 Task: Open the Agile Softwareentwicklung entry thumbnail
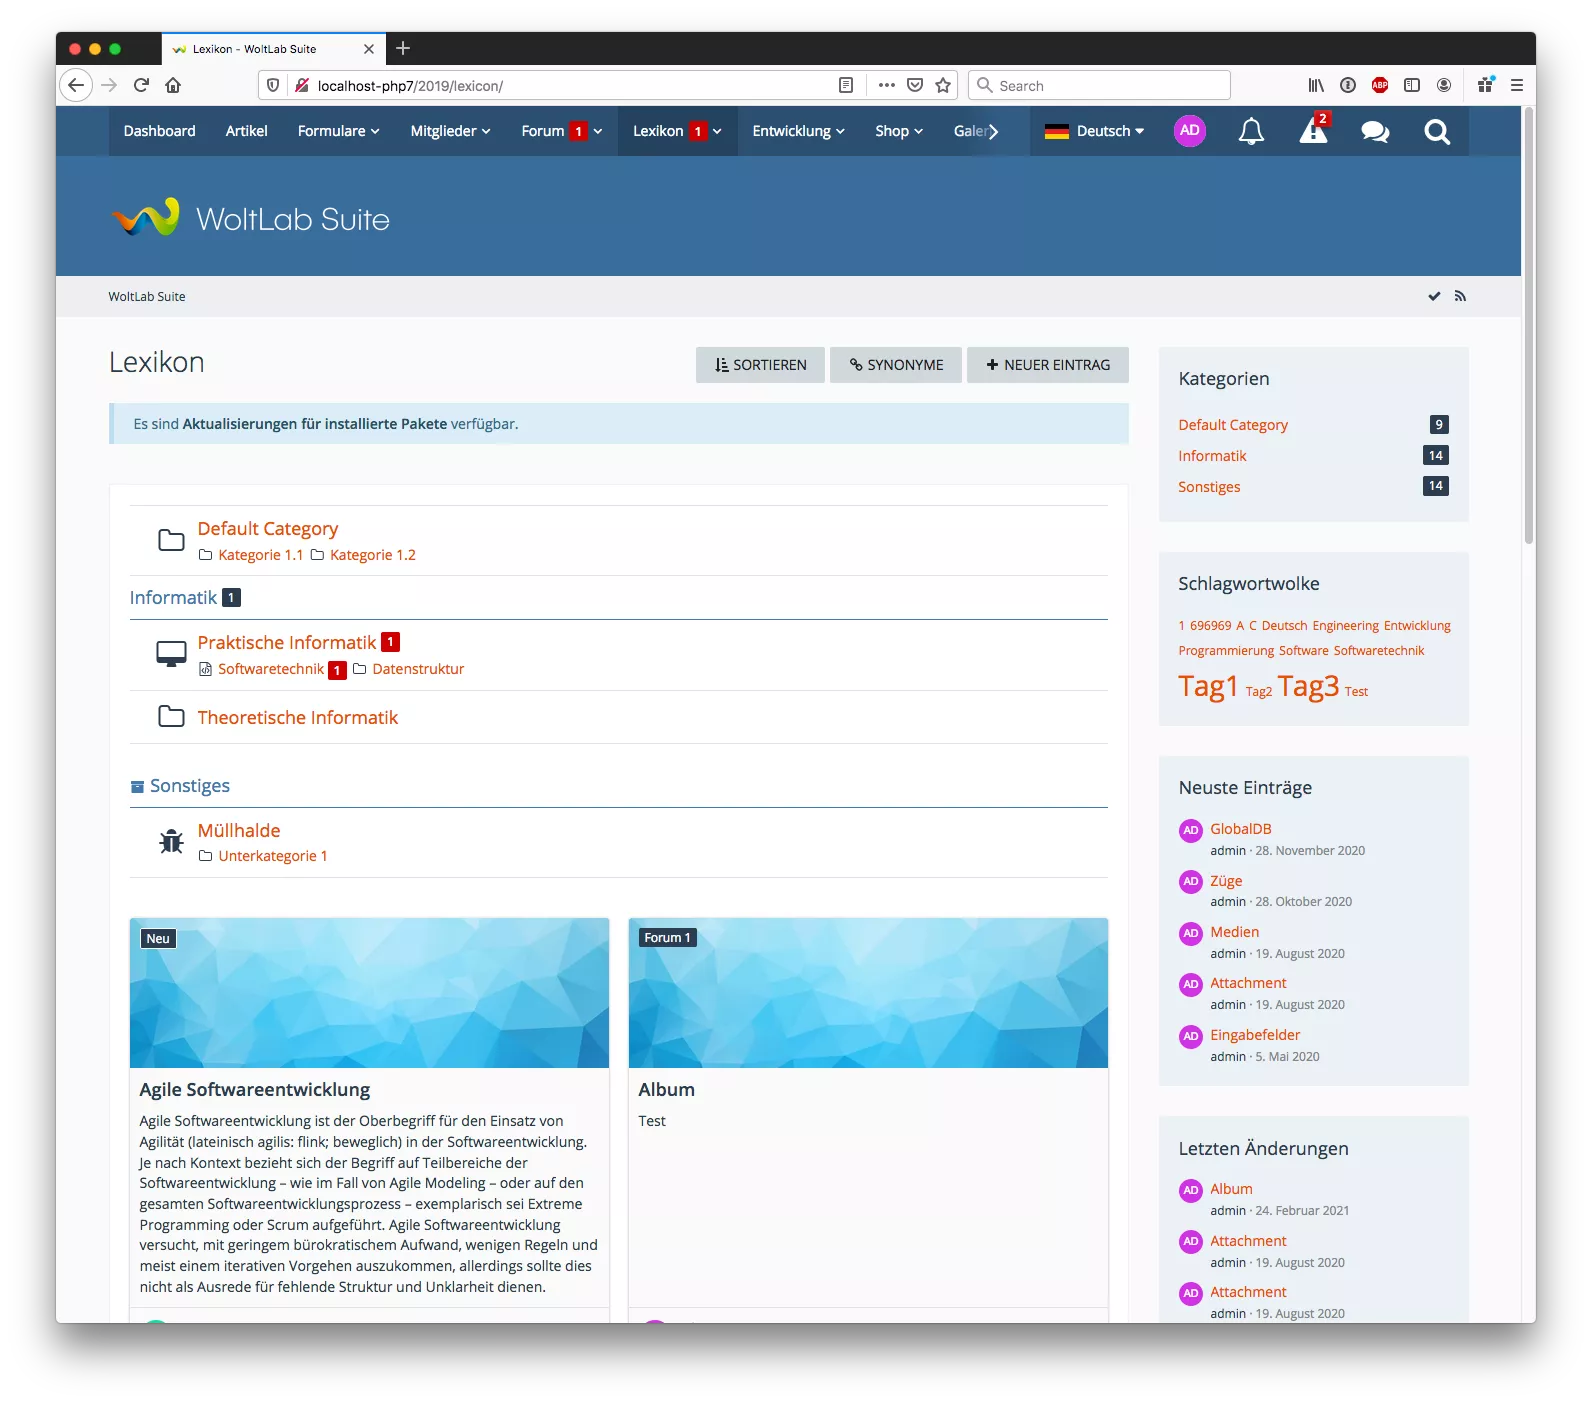point(369,993)
